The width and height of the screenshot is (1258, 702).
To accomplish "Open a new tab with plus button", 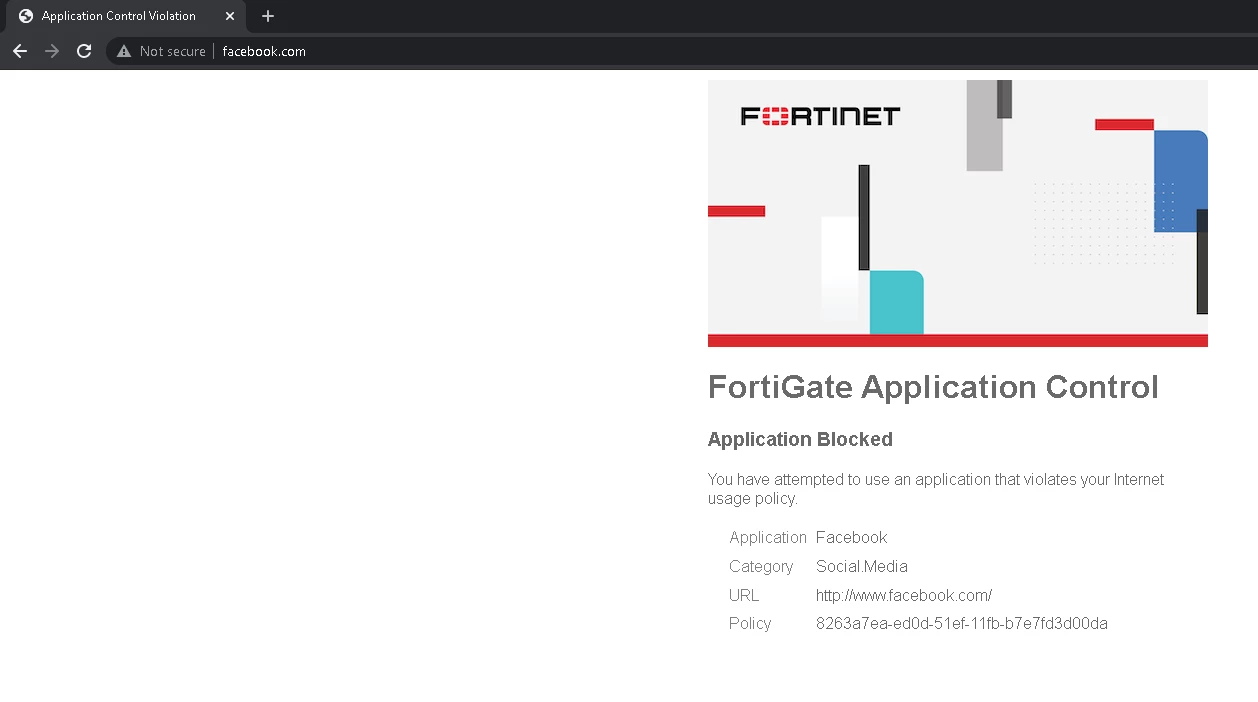I will [x=267, y=16].
